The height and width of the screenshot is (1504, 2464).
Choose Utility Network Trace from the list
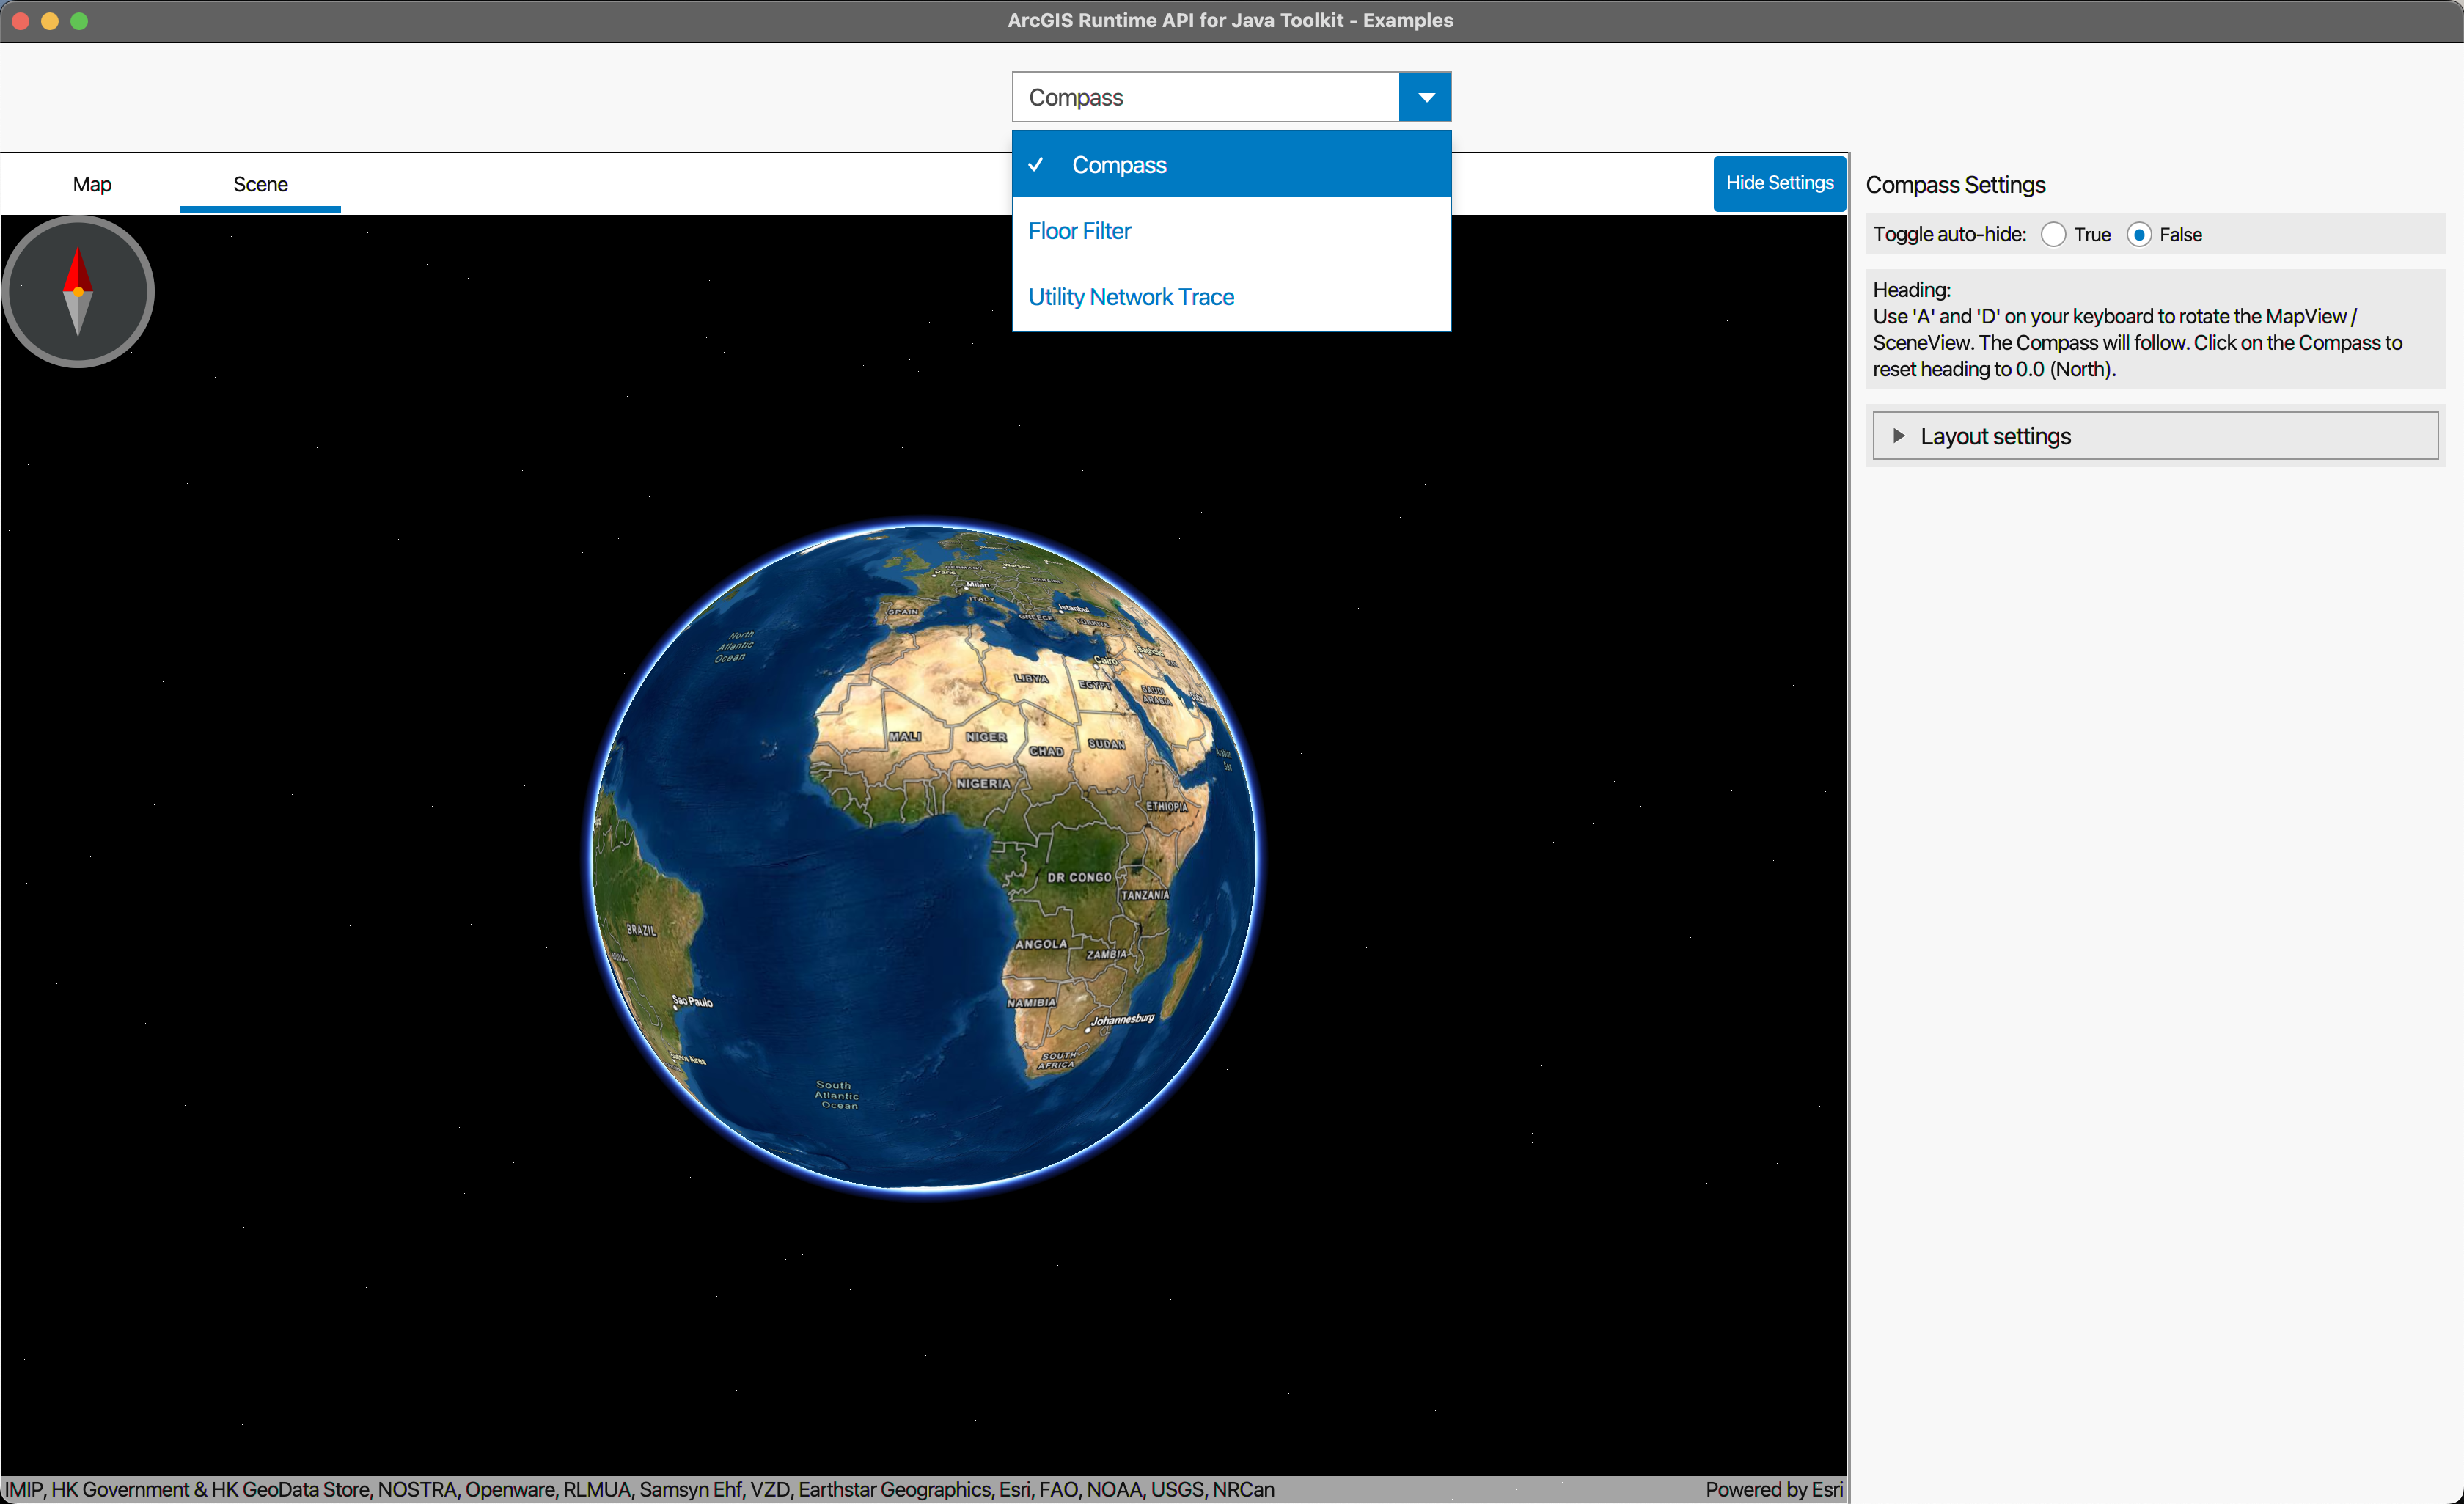tap(1131, 297)
